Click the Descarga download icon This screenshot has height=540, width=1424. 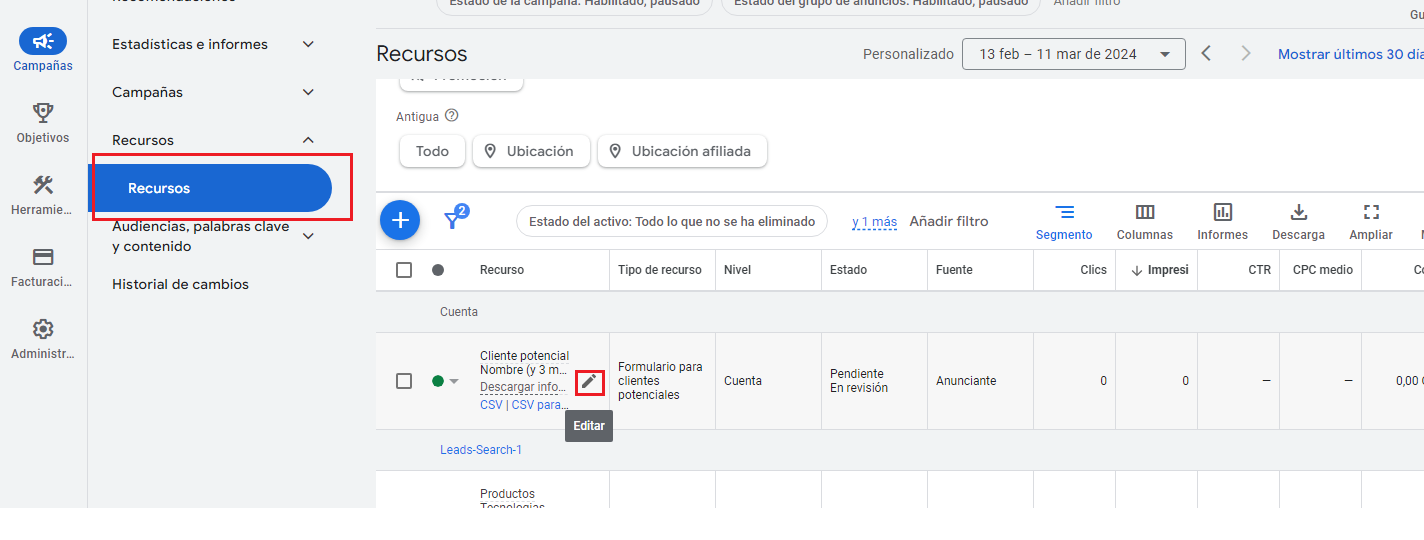pyautogui.click(x=1298, y=221)
